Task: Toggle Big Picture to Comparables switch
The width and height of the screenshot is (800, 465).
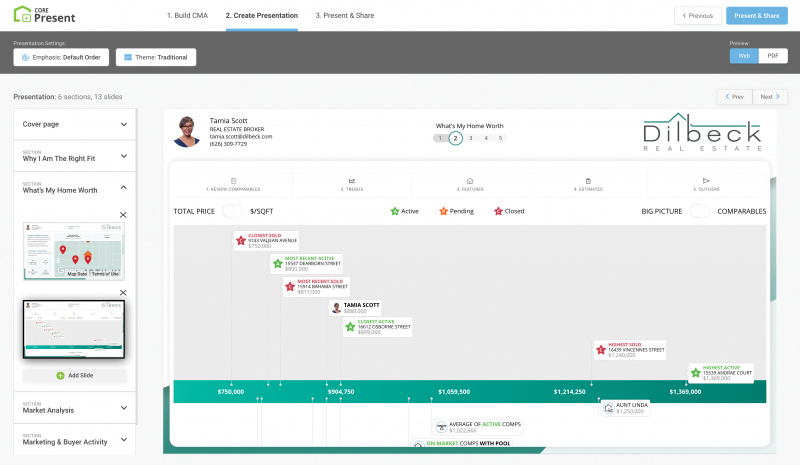Action: tap(699, 211)
